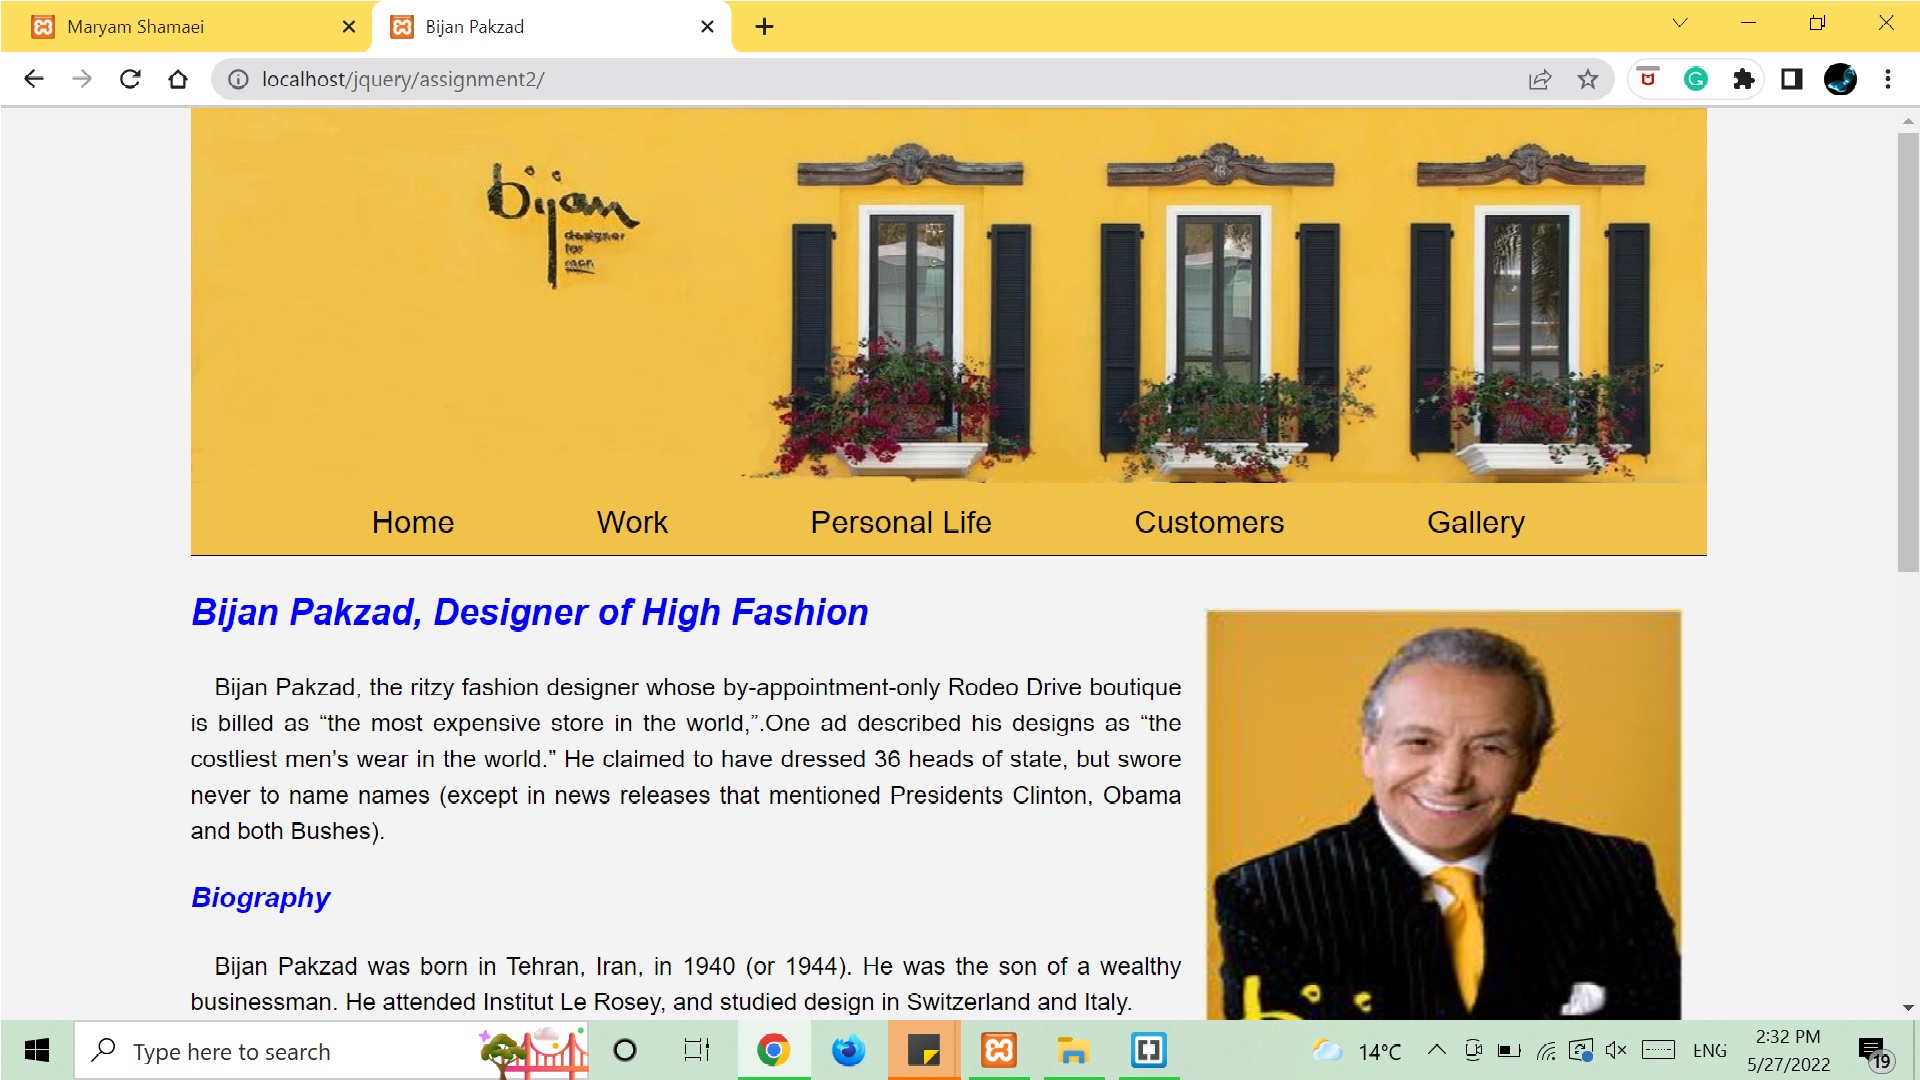
Task: Open the weather widget showing 14°C
Action: [x=1357, y=1051]
